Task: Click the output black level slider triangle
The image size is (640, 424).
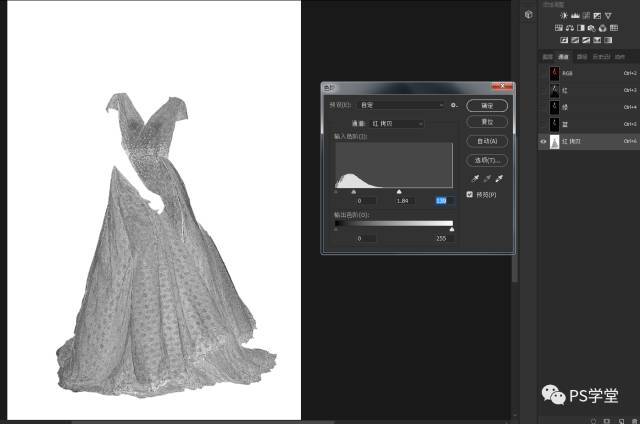Action: [x=336, y=229]
